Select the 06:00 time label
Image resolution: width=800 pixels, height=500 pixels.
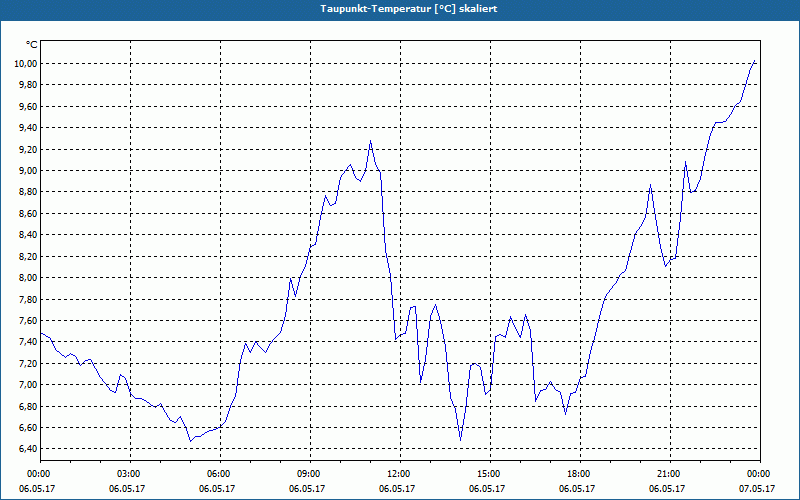point(220,474)
